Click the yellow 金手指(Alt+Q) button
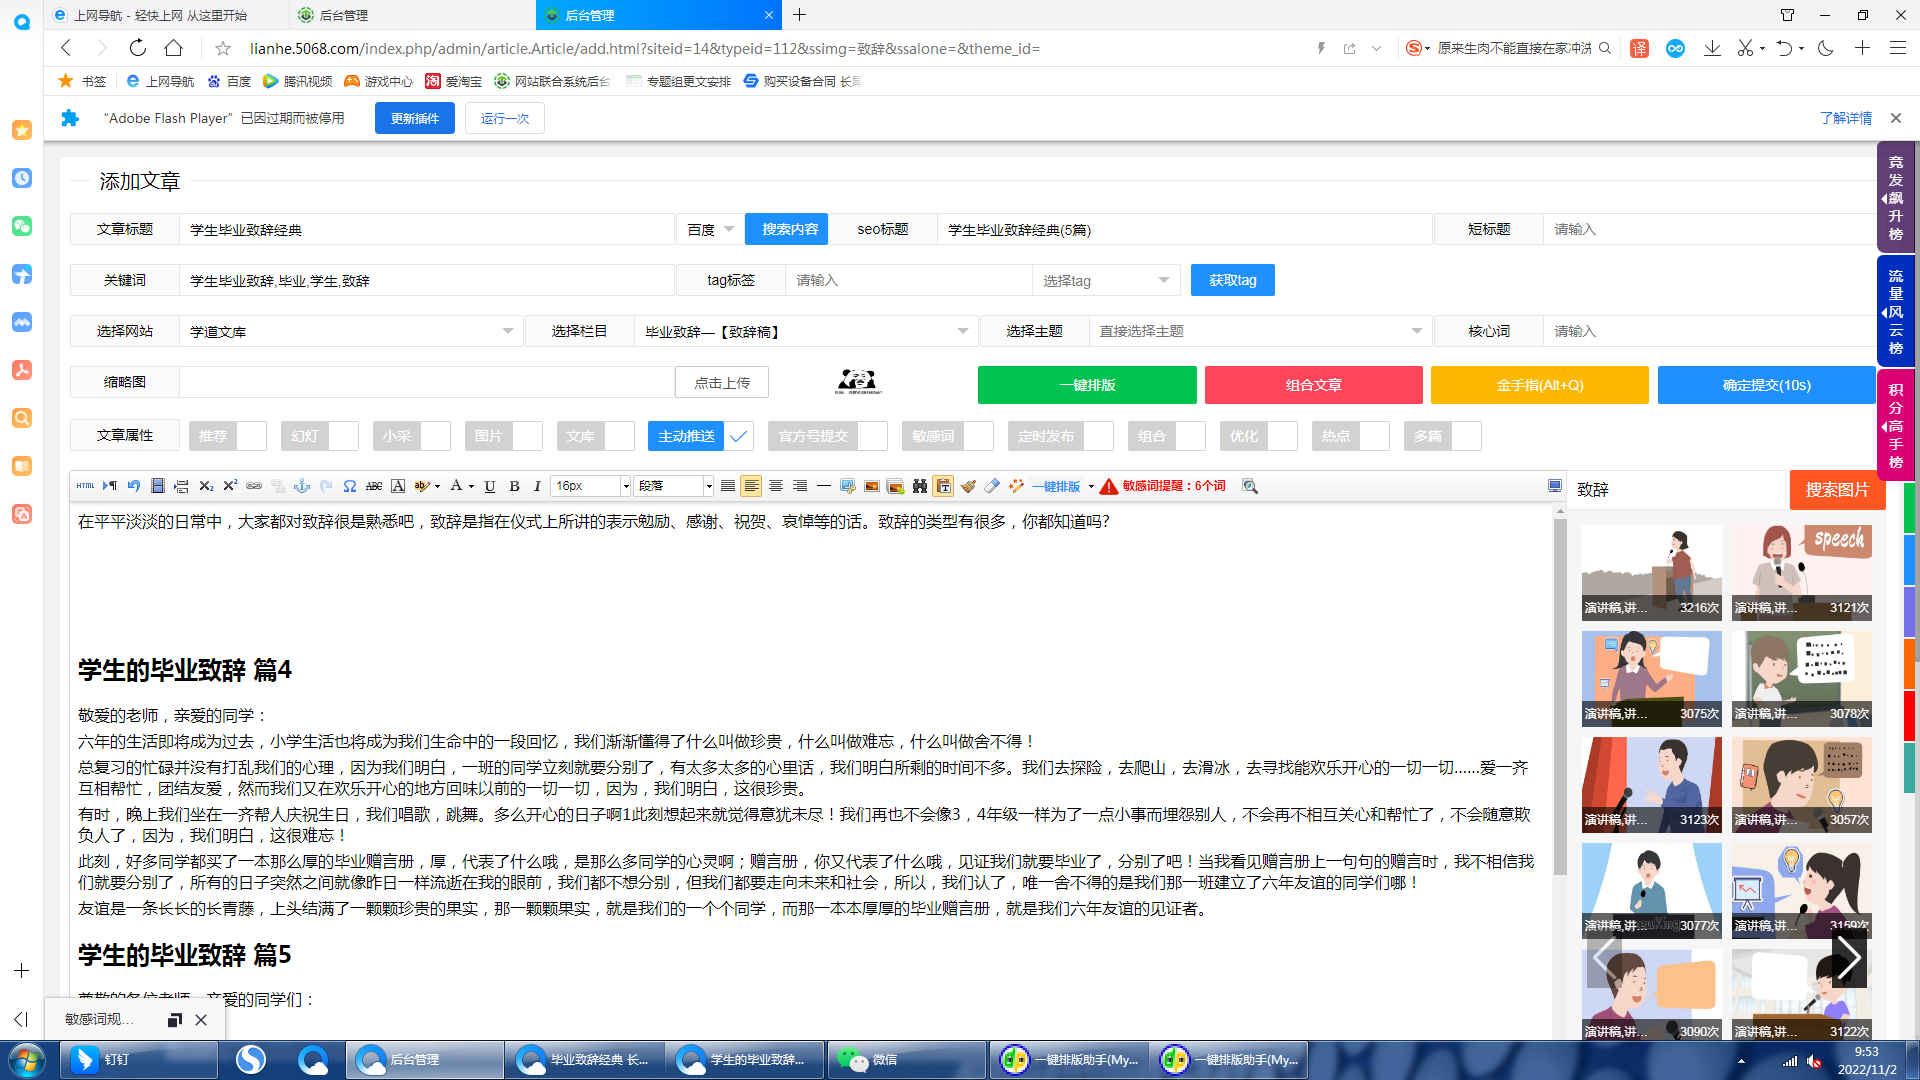This screenshot has height=1080, width=1920. click(1540, 385)
